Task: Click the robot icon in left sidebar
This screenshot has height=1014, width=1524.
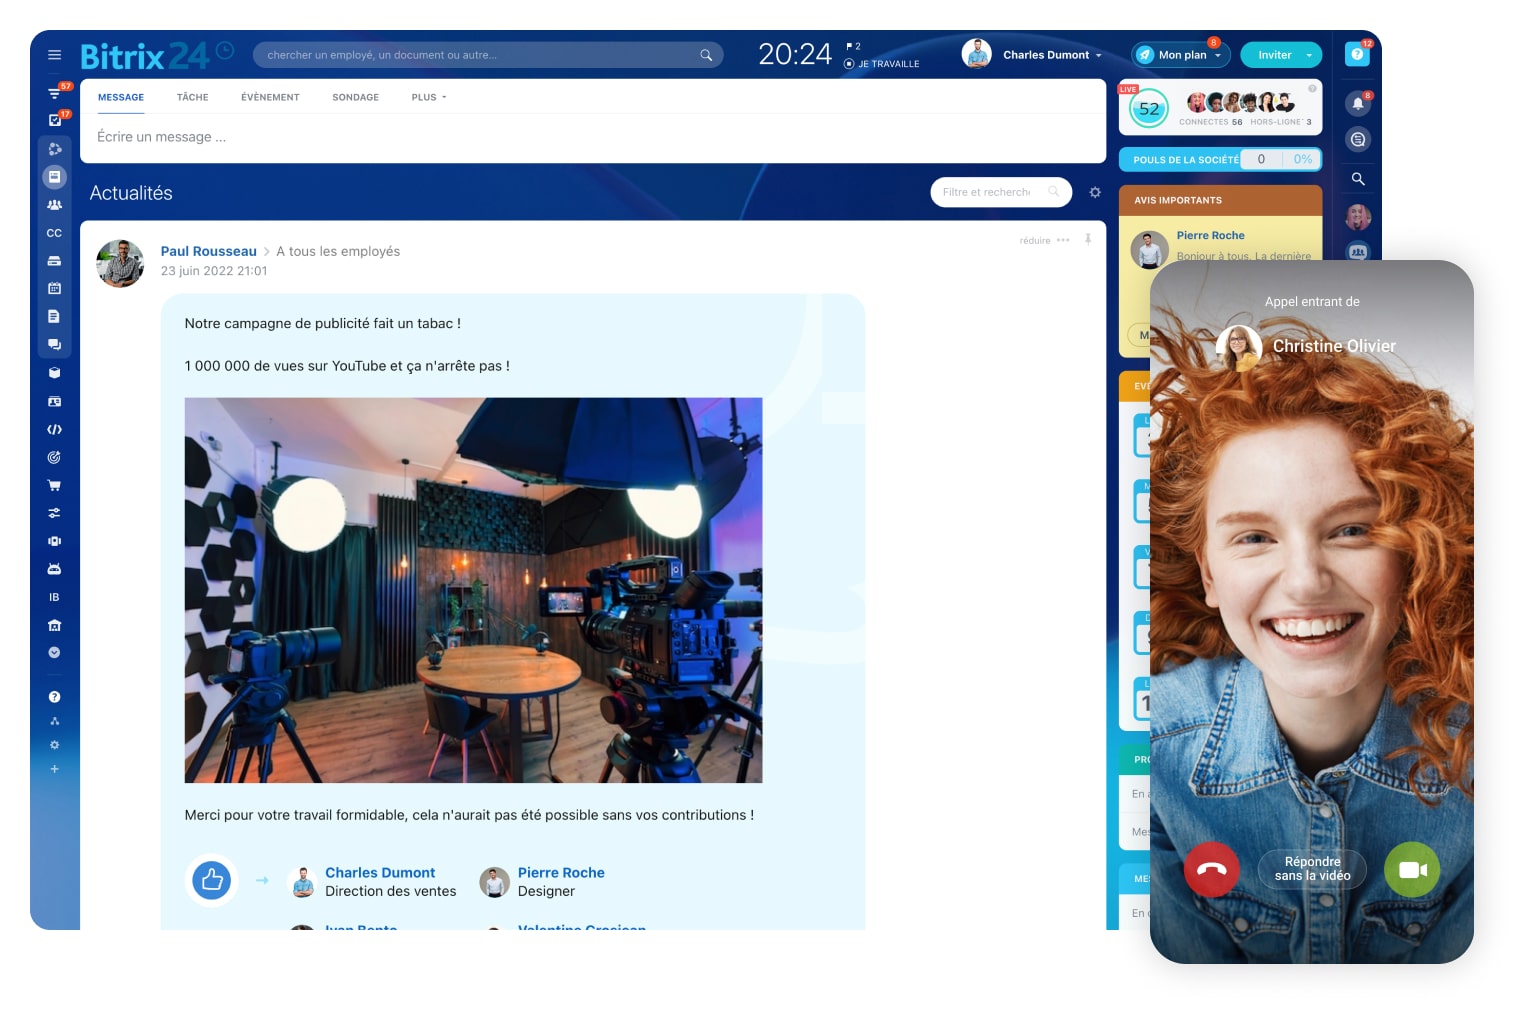Action: (x=54, y=569)
